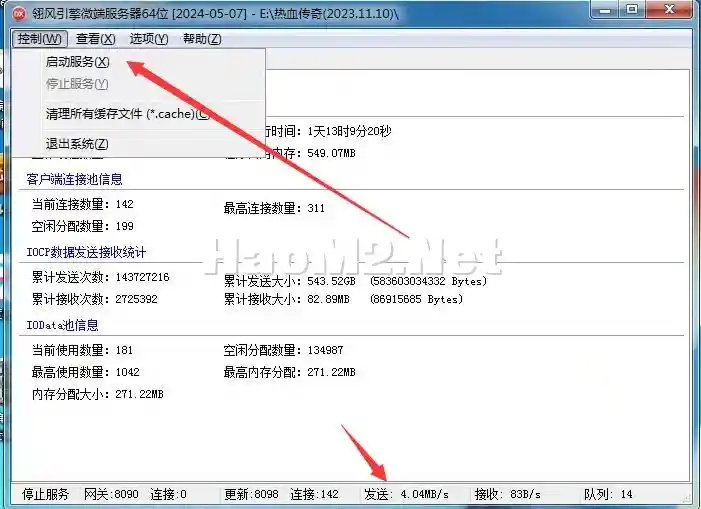Click the IOData池信息 section heading
The image size is (701, 509).
click(62, 325)
